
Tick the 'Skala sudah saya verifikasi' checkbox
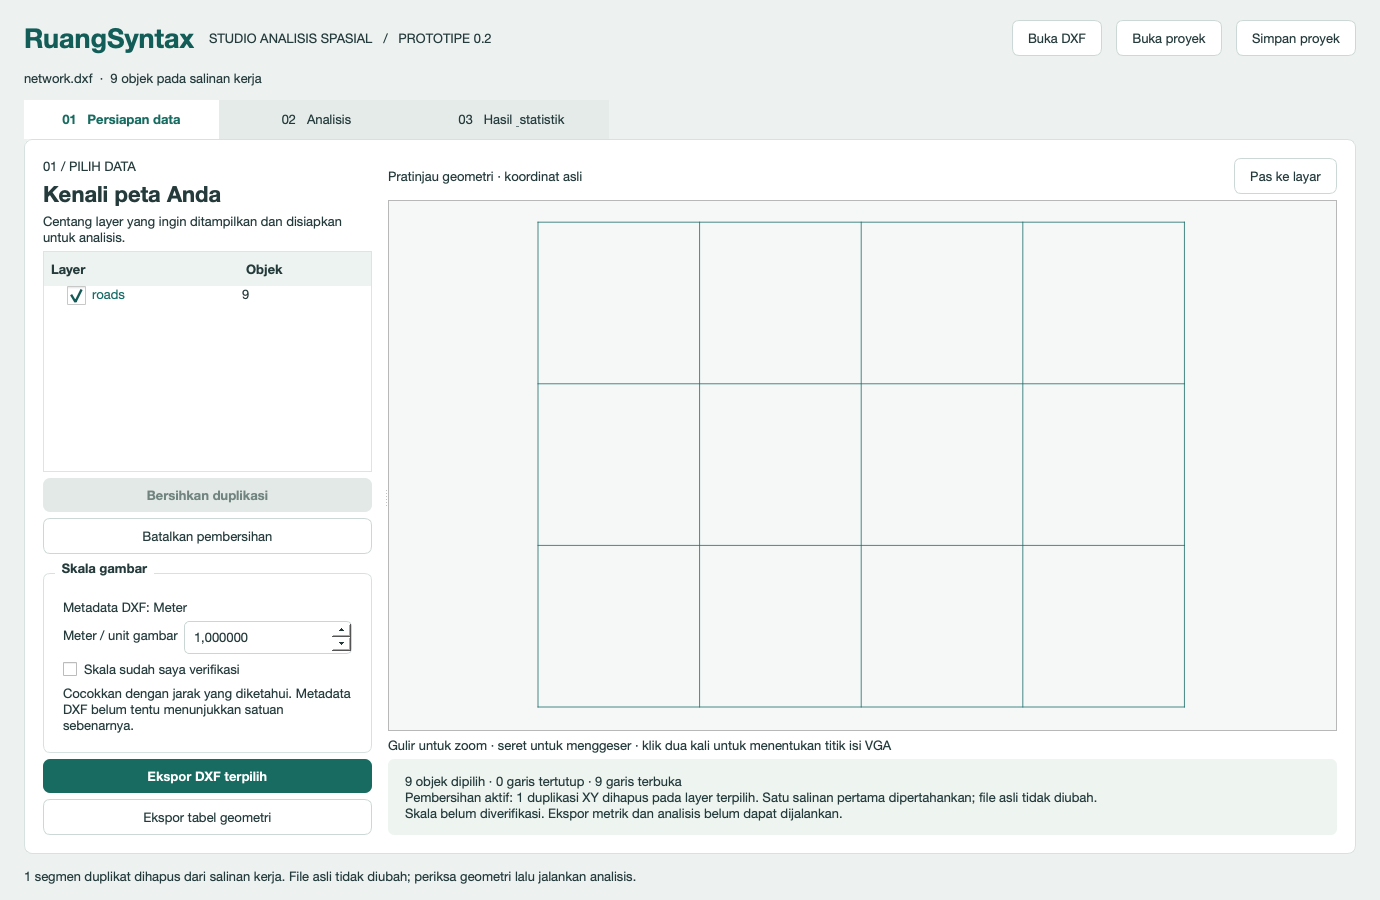[x=70, y=669]
